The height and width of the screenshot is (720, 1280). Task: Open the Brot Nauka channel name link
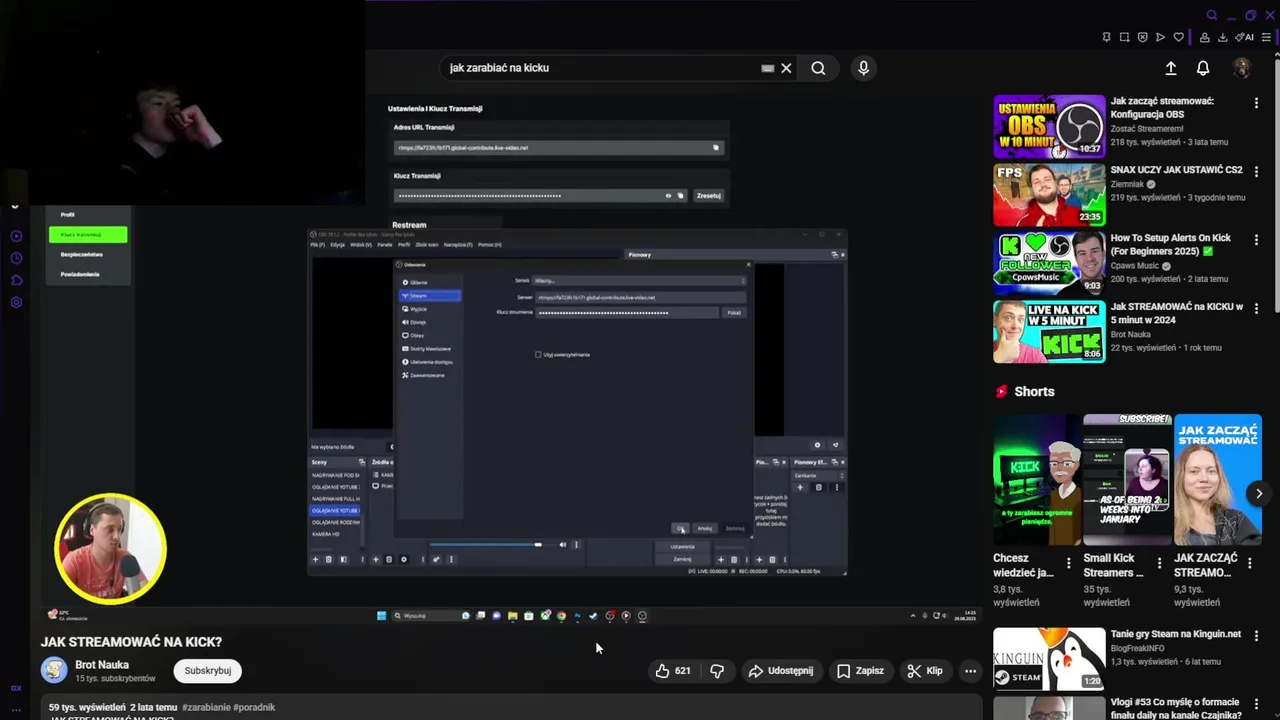pyautogui.click(x=102, y=665)
